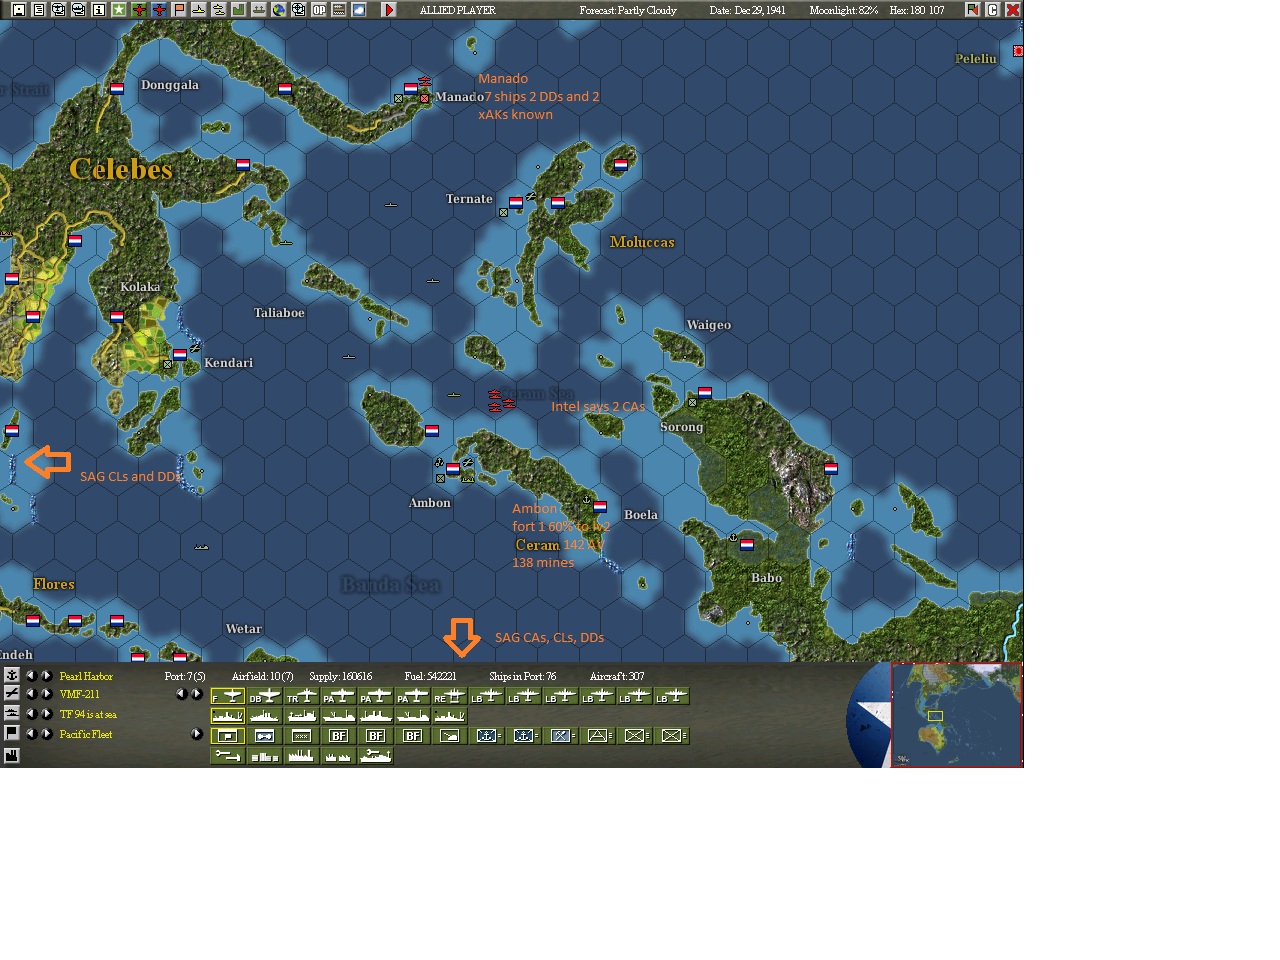Screen dimensions: 1280x960
Task: Click the 'Forecast: Partly Cloudy' status text
Action: click(x=628, y=10)
